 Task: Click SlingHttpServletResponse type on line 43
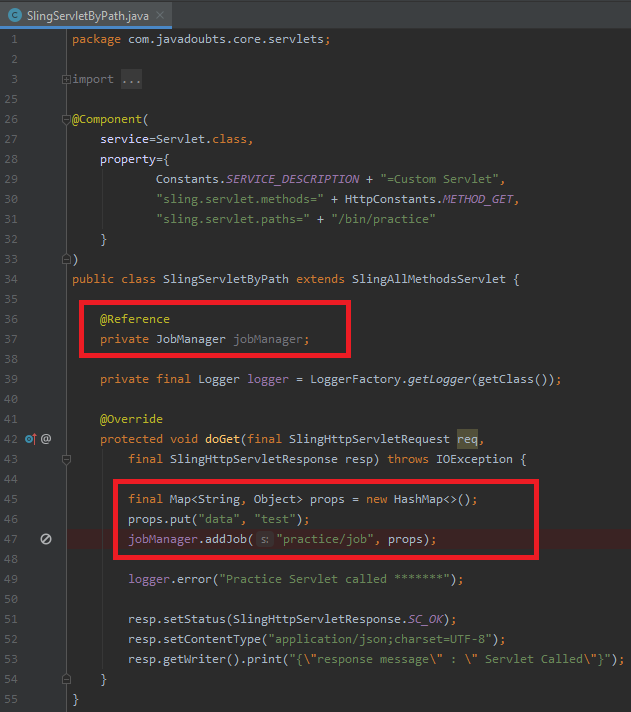[x=254, y=459]
